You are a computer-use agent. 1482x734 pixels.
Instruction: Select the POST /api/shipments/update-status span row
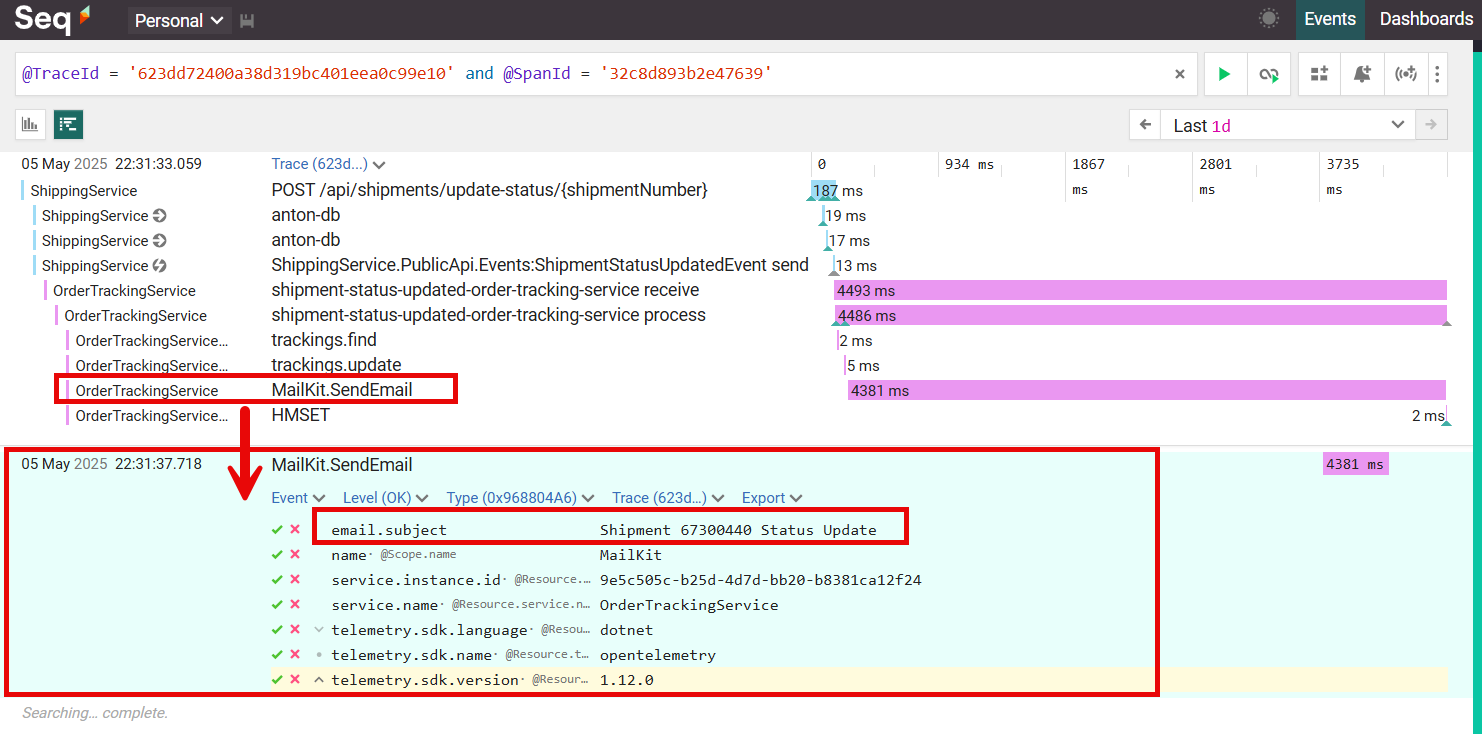[489, 190]
